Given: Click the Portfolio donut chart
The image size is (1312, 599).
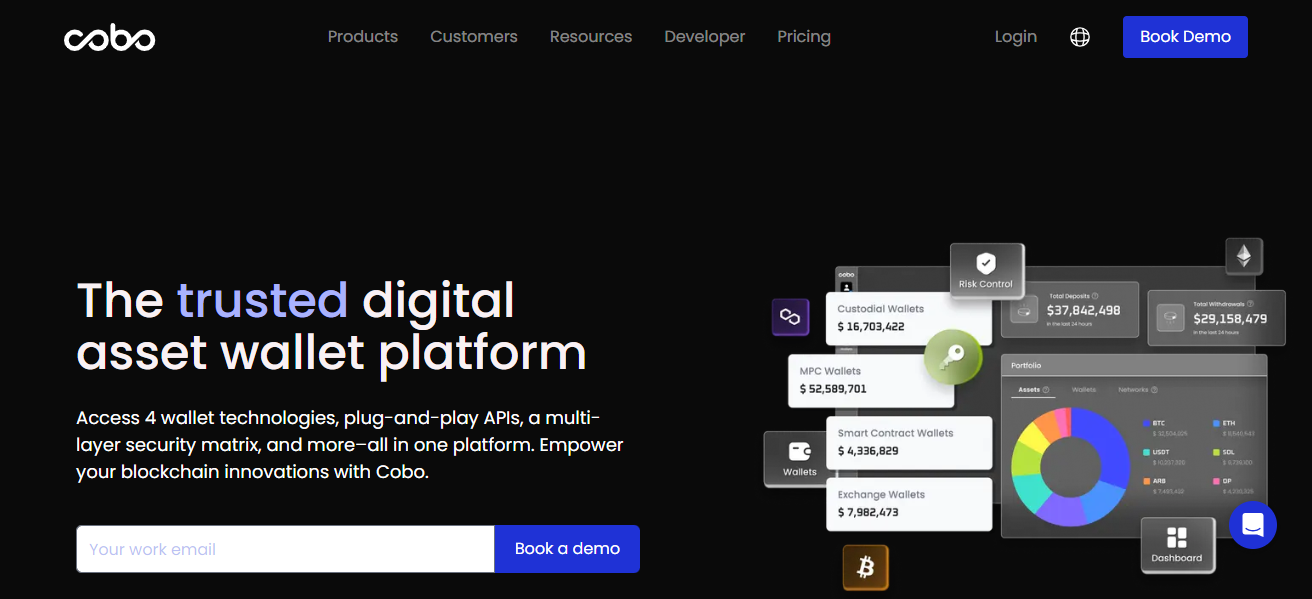Looking at the screenshot, I should 1069,466.
